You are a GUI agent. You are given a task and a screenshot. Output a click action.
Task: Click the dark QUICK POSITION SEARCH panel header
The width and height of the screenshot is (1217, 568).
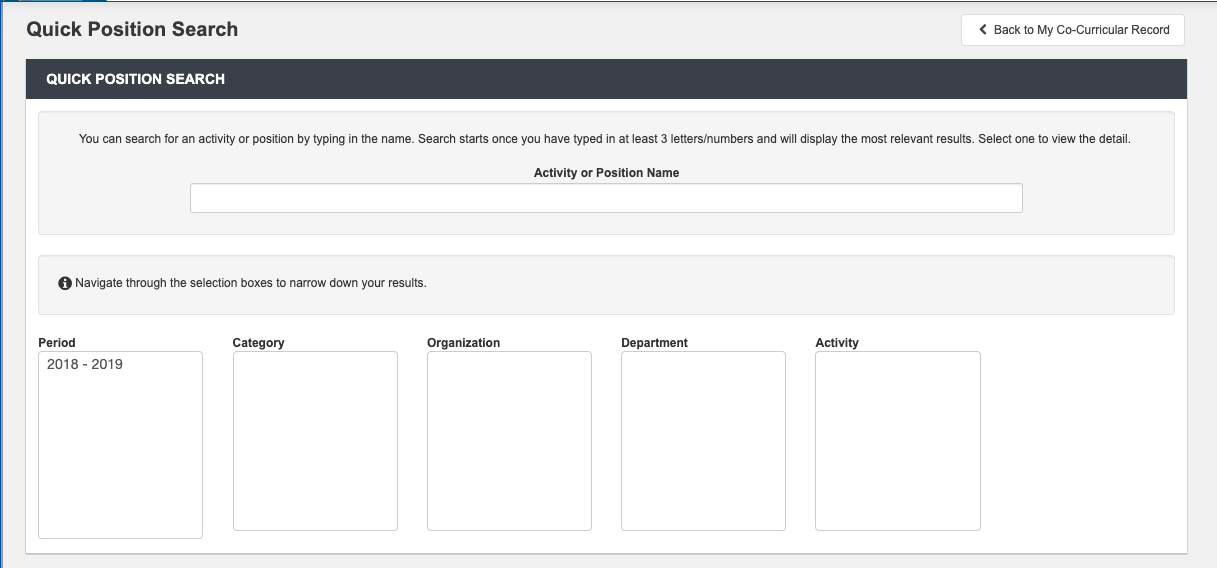(x=606, y=79)
